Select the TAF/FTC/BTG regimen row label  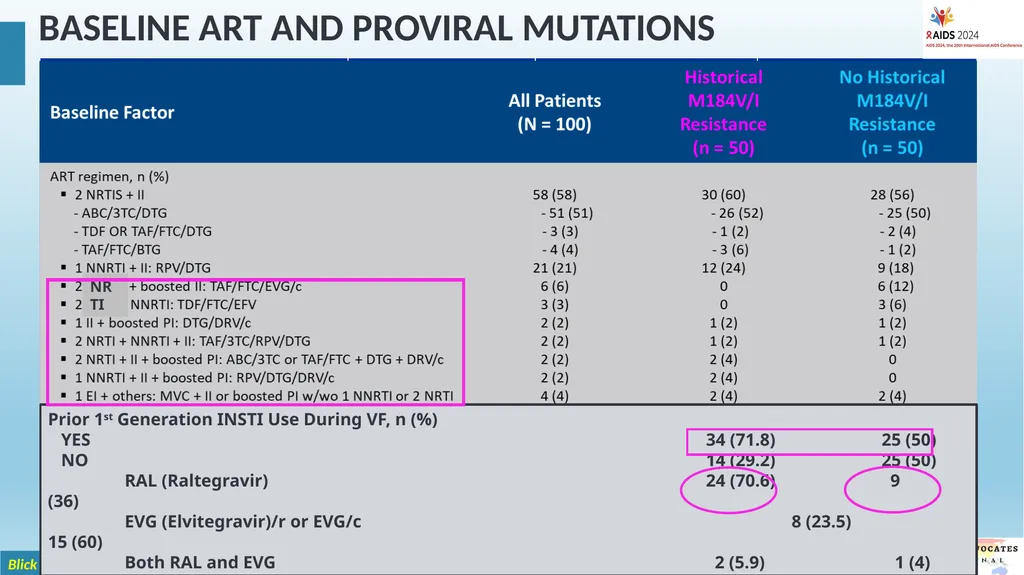tap(117, 250)
